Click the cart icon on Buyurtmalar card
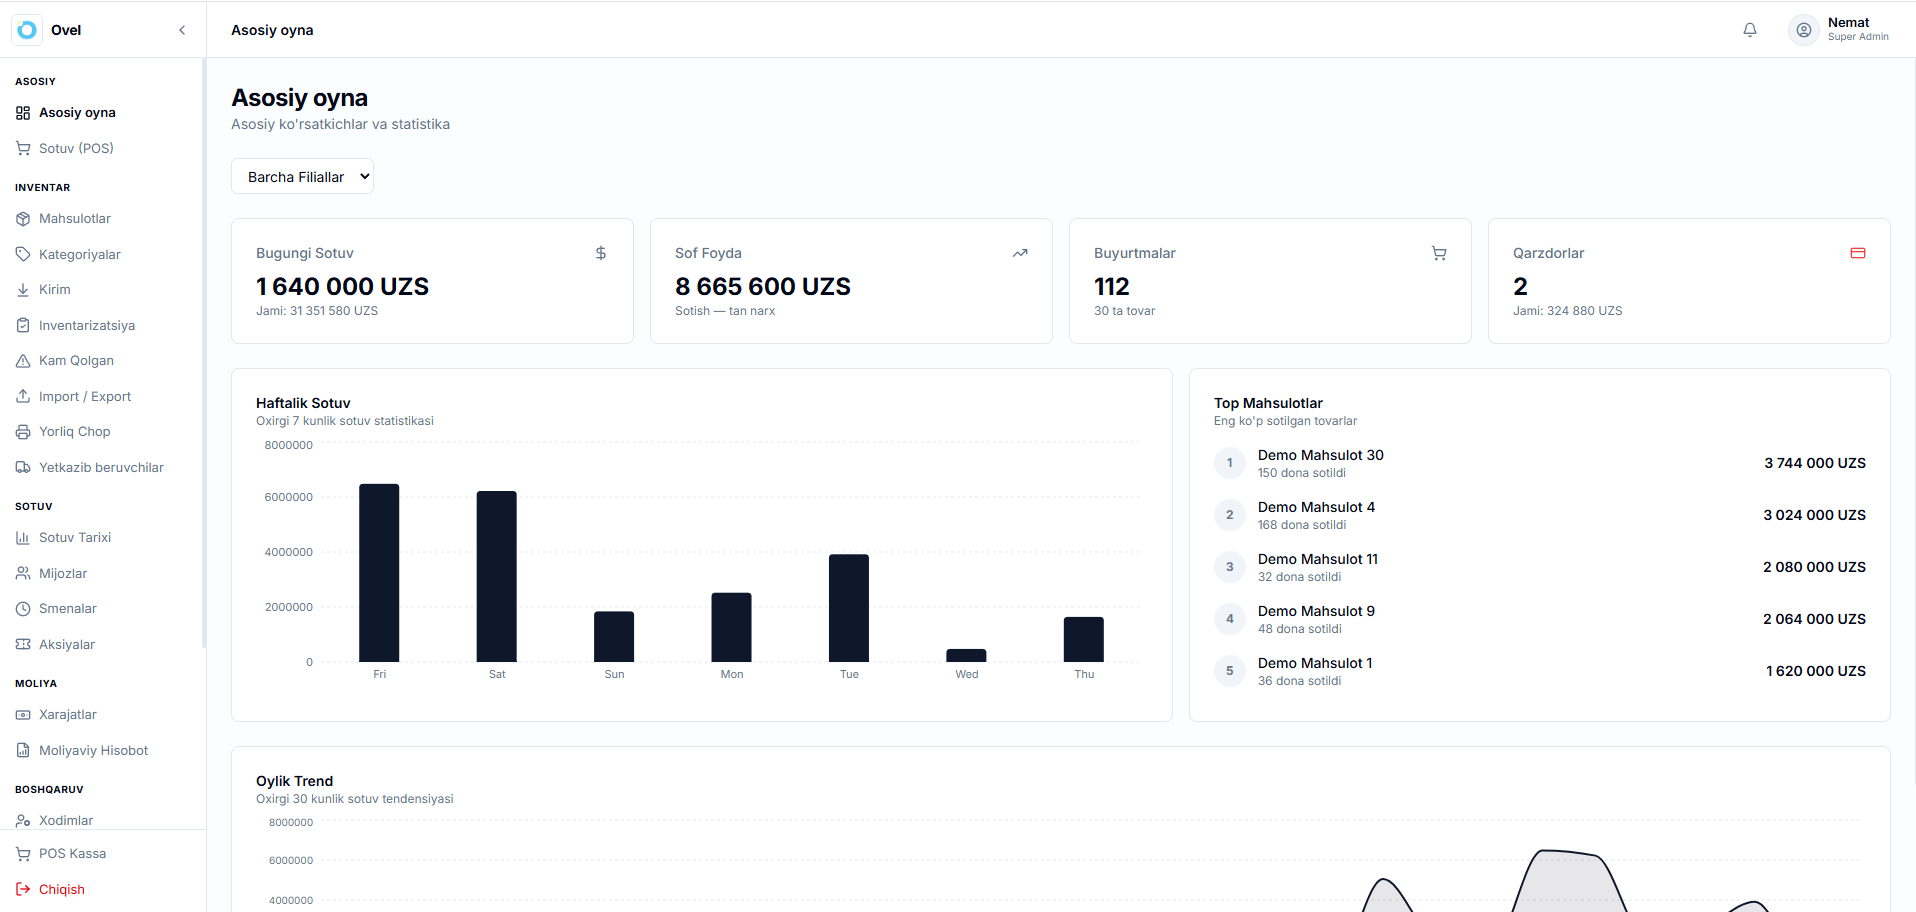This screenshot has height=912, width=1916. 1439,253
